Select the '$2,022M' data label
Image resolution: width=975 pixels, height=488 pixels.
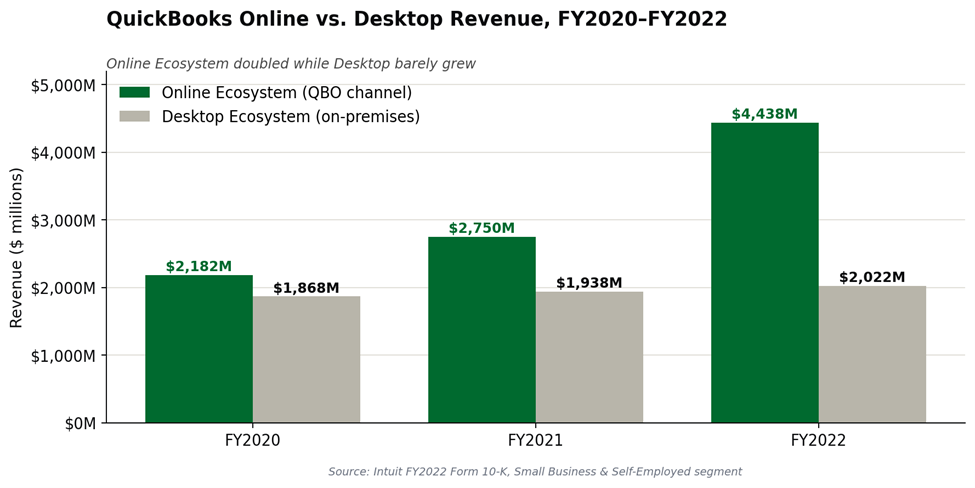pyautogui.click(x=872, y=277)
